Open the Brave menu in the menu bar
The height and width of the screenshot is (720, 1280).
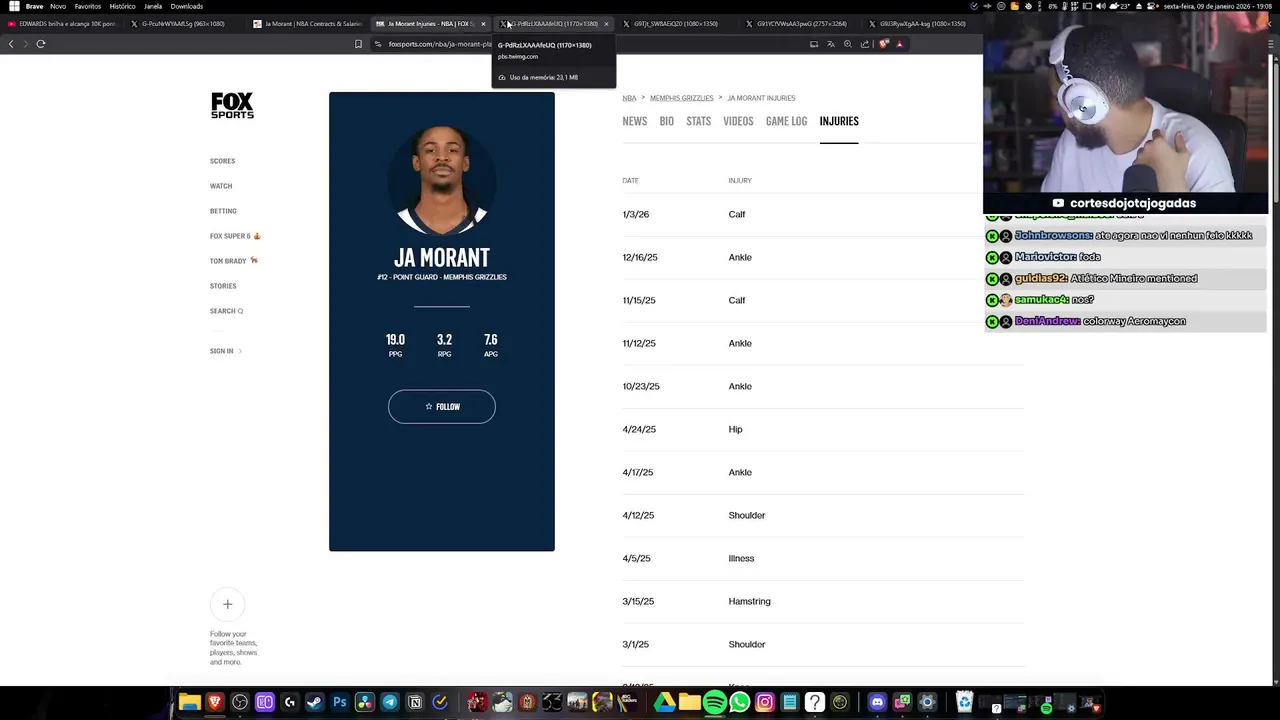point(34,6)
